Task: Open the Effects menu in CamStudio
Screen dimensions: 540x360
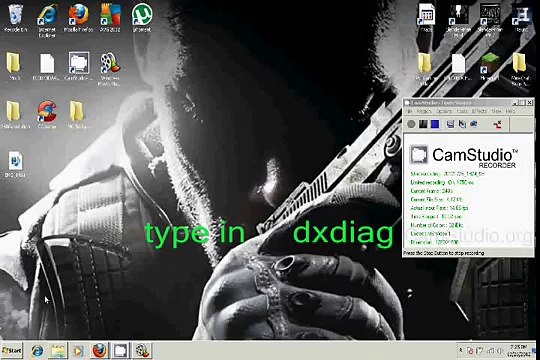Action: pyautogui.click(x=479, y=111)
